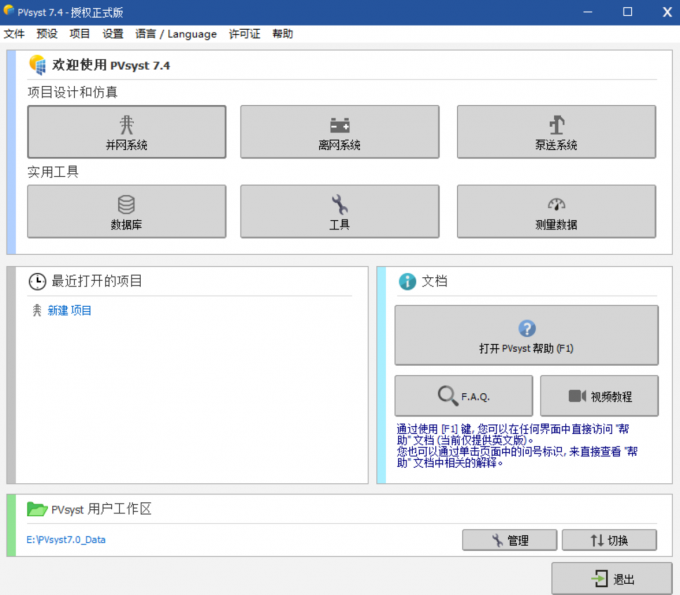
Task: Click the PVsyst 用户工作区 heading text
Action: pyautogui.click(x=101, y=509)
